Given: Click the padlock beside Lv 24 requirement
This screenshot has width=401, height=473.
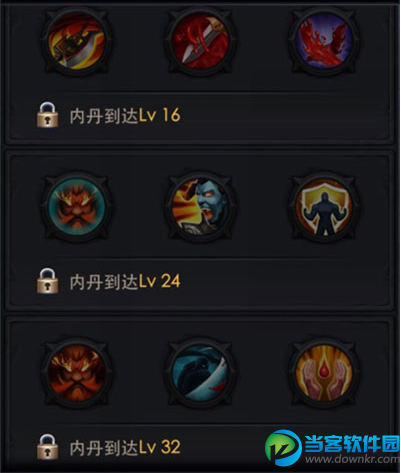Looking at the screenshot, I should [x=47, y=281].
